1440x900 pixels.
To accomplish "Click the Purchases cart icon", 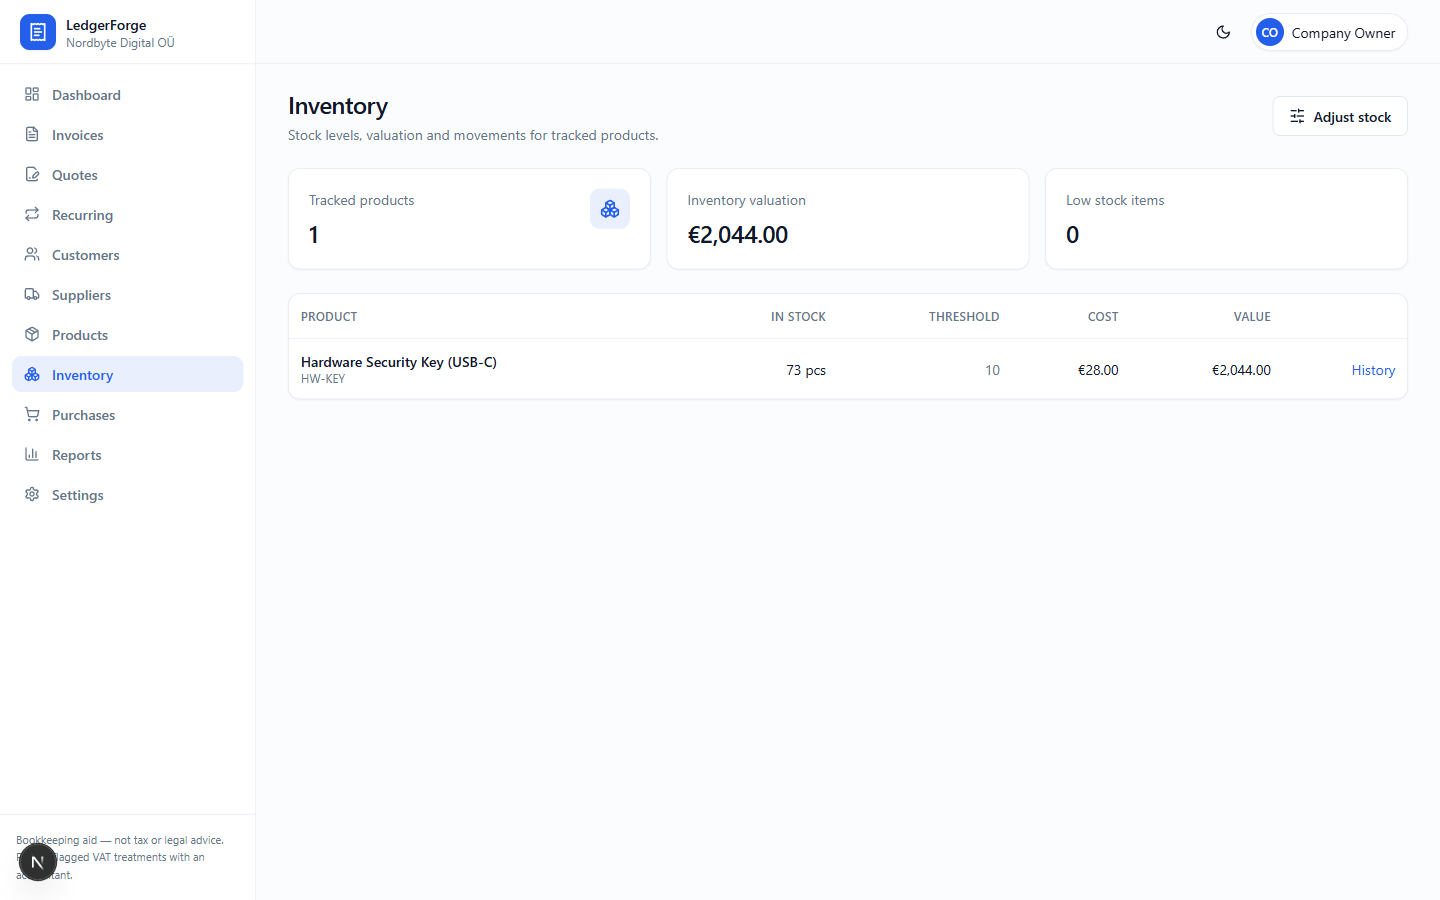I will coord(32,414).
